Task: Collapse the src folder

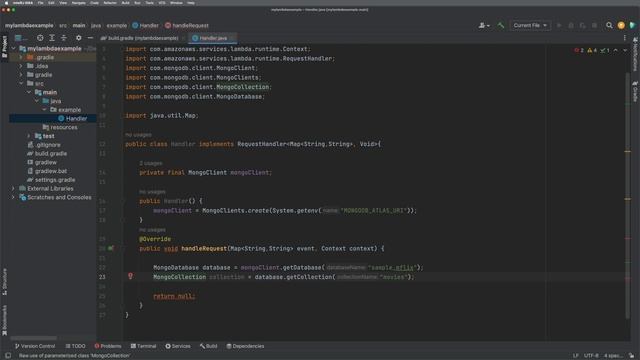Action: (21, 83)
